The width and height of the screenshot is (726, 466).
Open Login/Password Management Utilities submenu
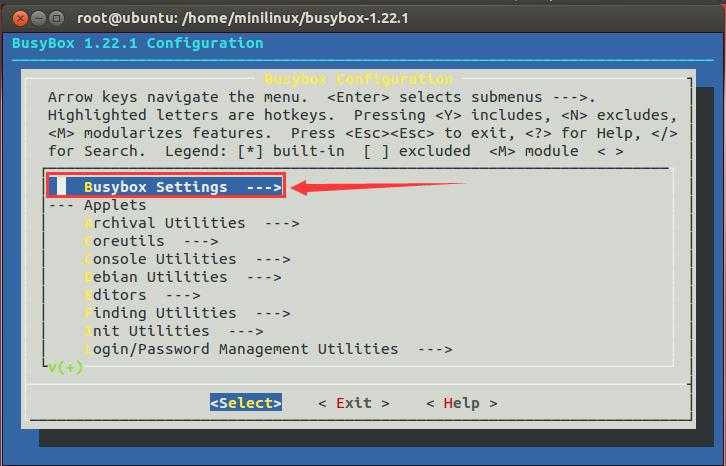click(x=268, y=349)
